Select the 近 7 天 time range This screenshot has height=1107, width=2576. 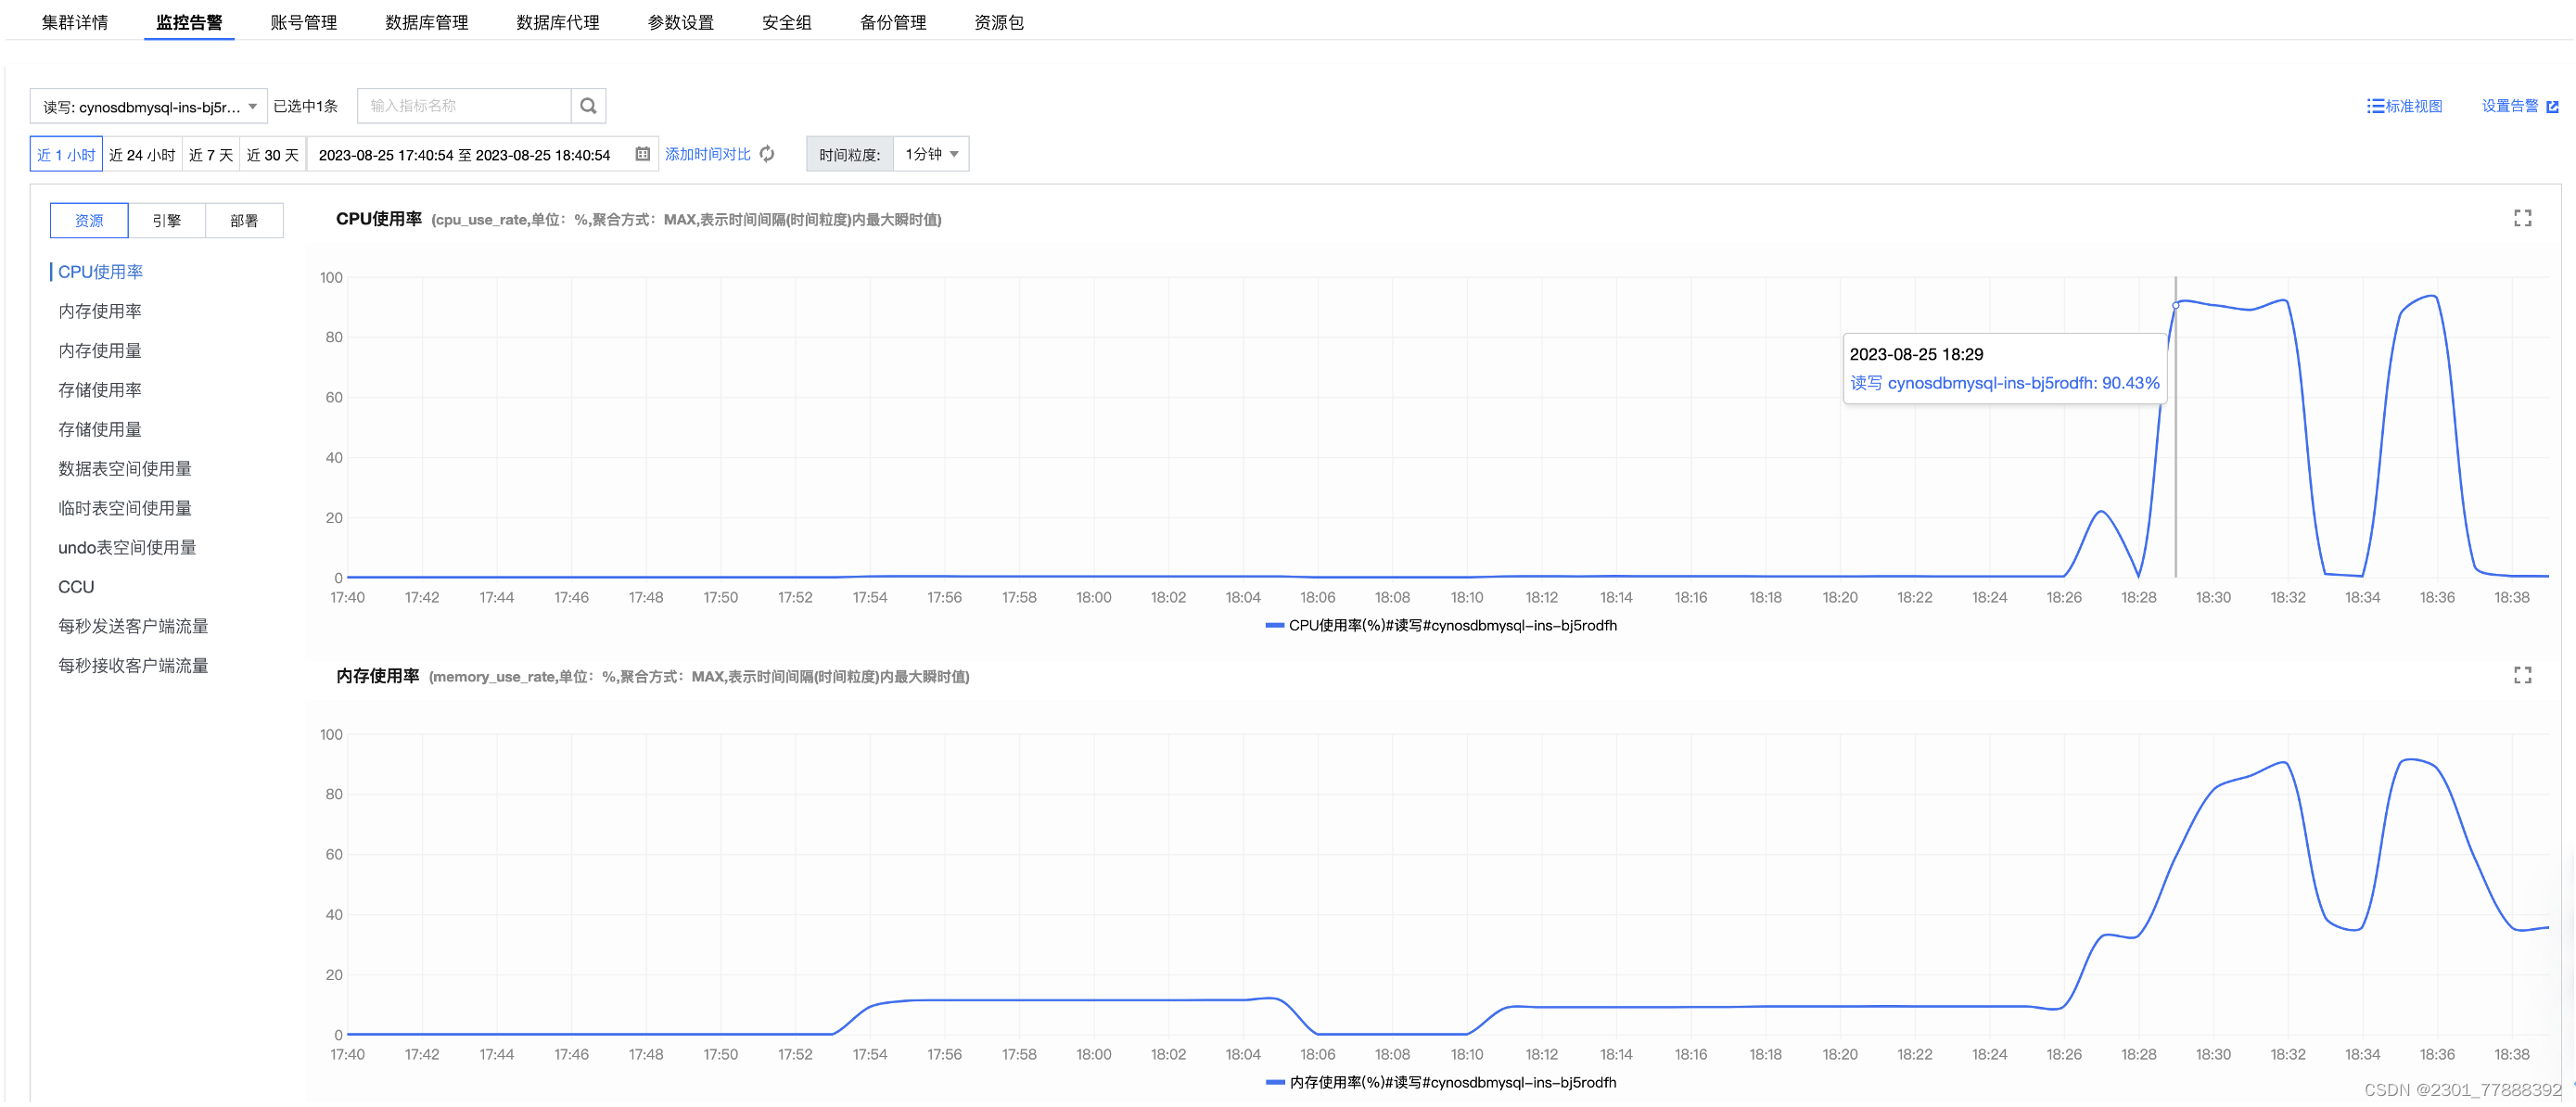211,154
